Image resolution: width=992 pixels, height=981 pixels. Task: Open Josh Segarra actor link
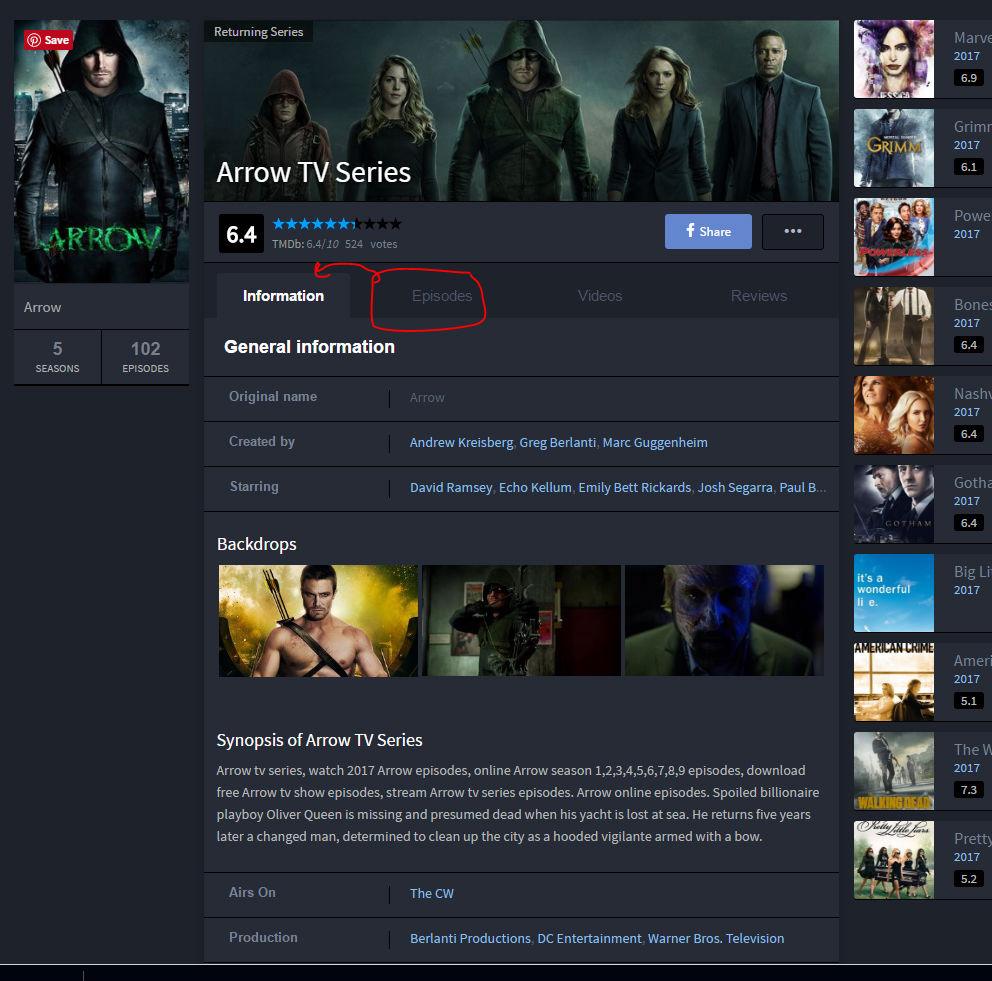click(x=735, y=488)
